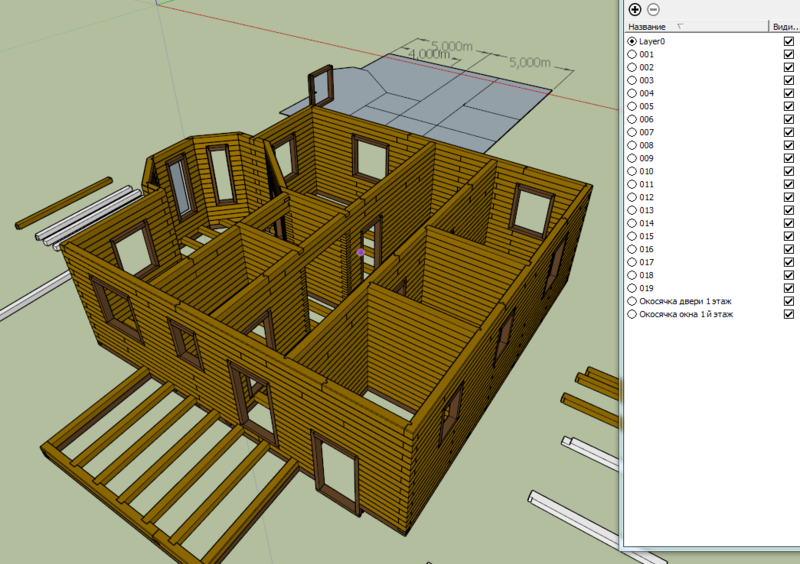Select radio button for layer 010

click(632, 171)
